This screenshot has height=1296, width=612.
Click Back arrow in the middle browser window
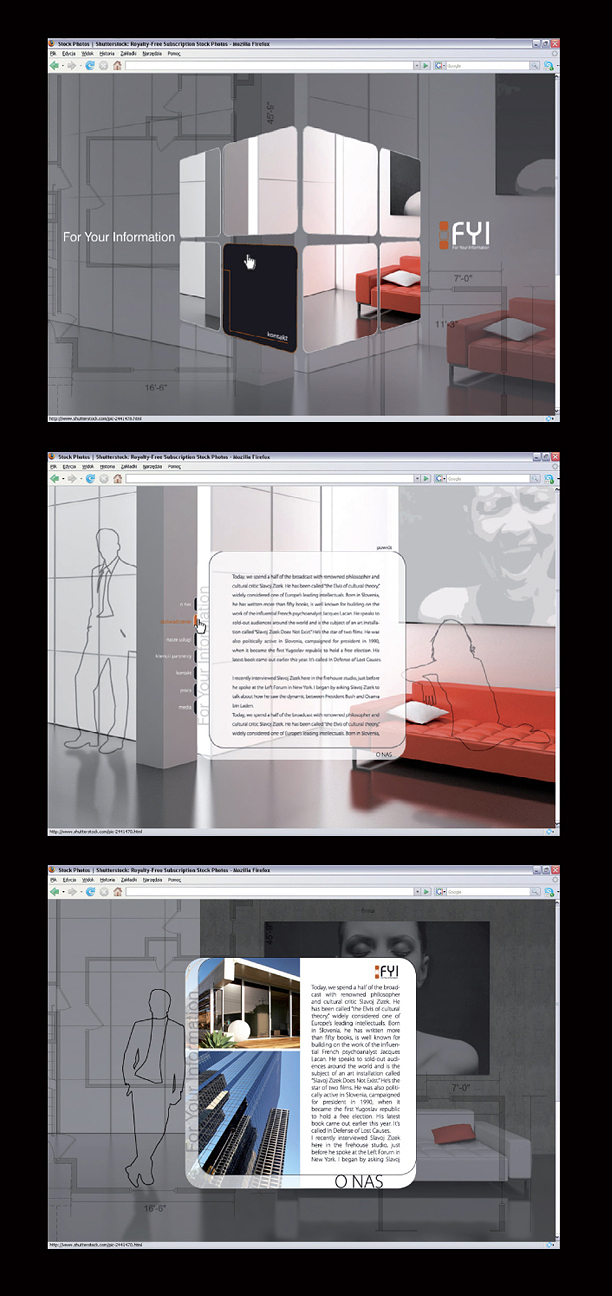point(56,479)
